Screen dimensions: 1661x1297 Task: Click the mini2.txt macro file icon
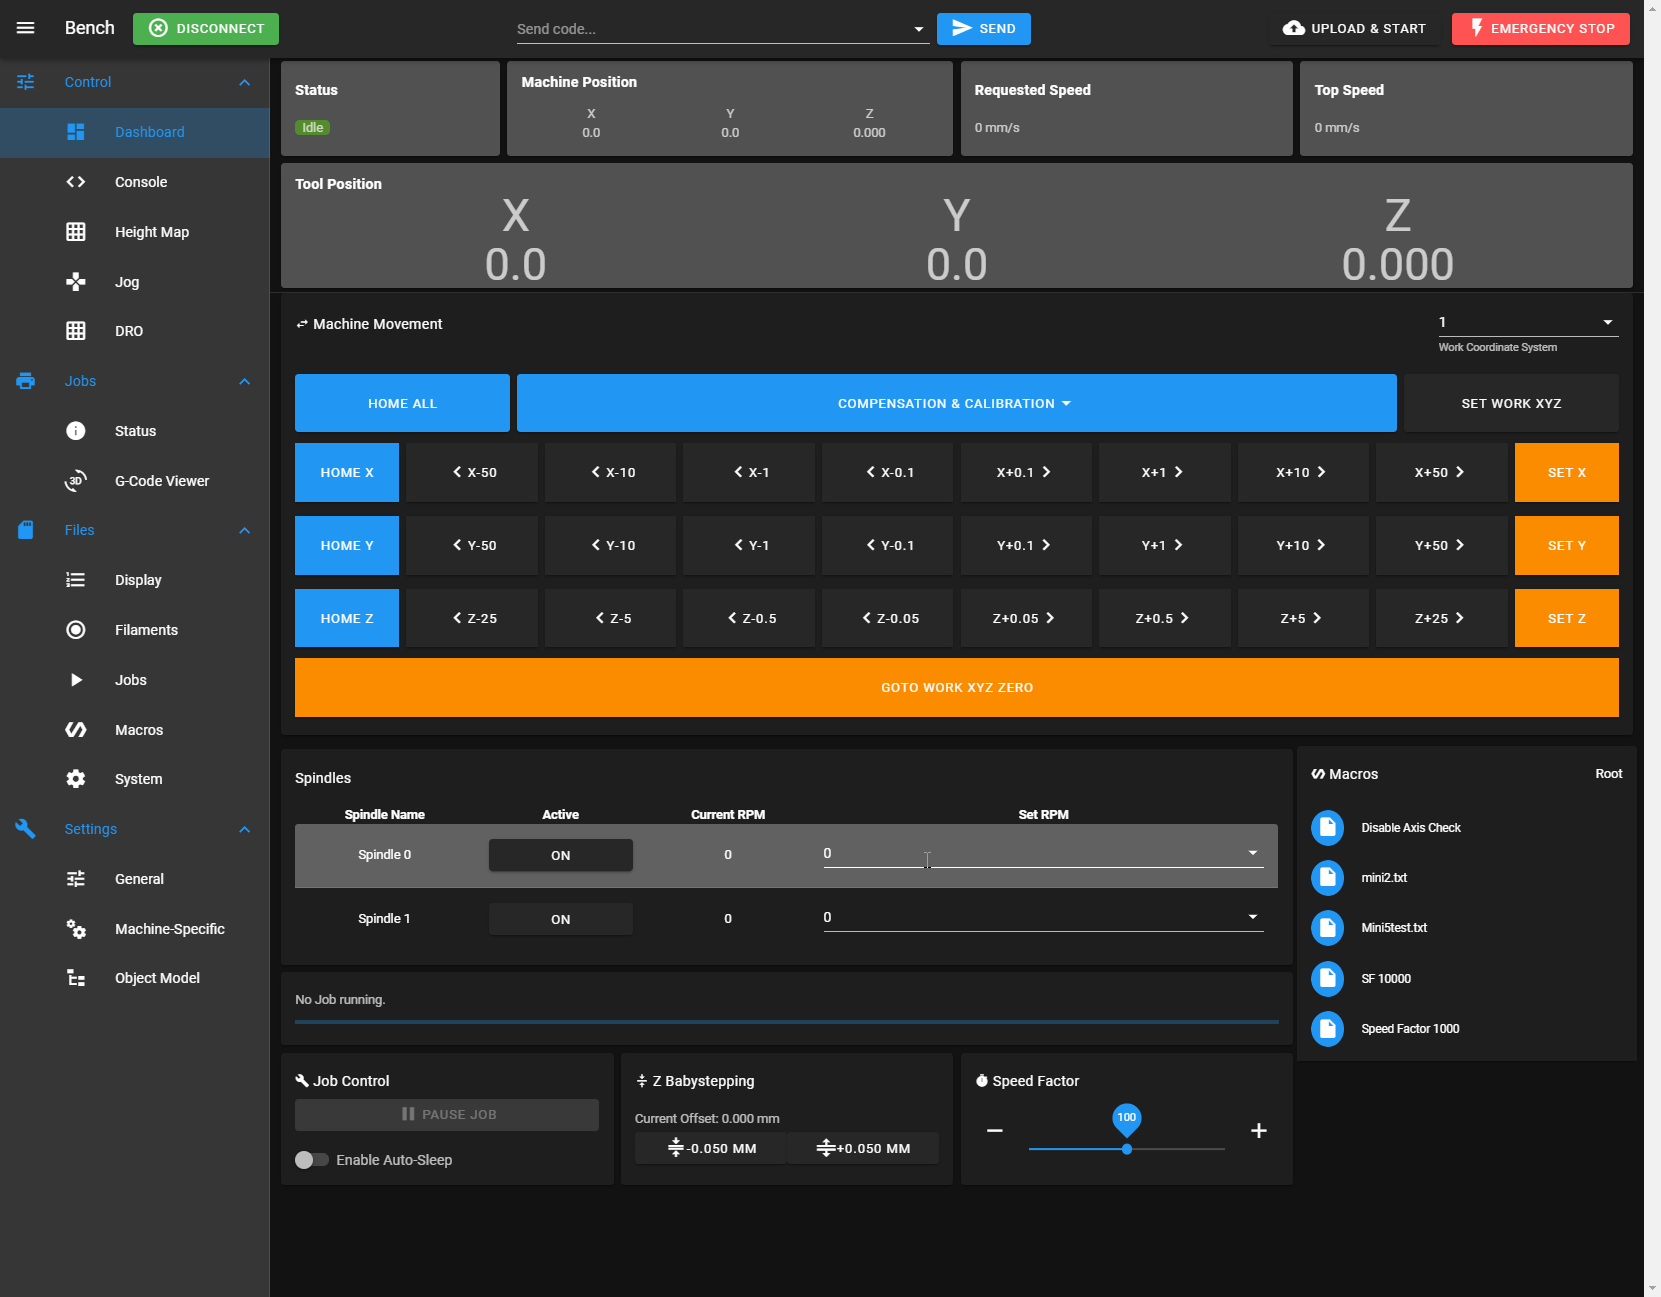click(x=1327, y=878)
